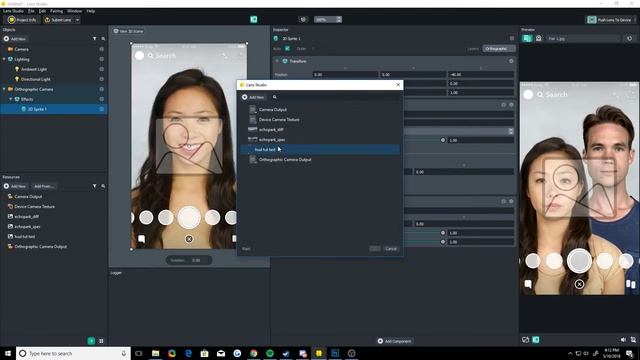Click the green Preview mode icon
The image size is (640, 360).
527,38
